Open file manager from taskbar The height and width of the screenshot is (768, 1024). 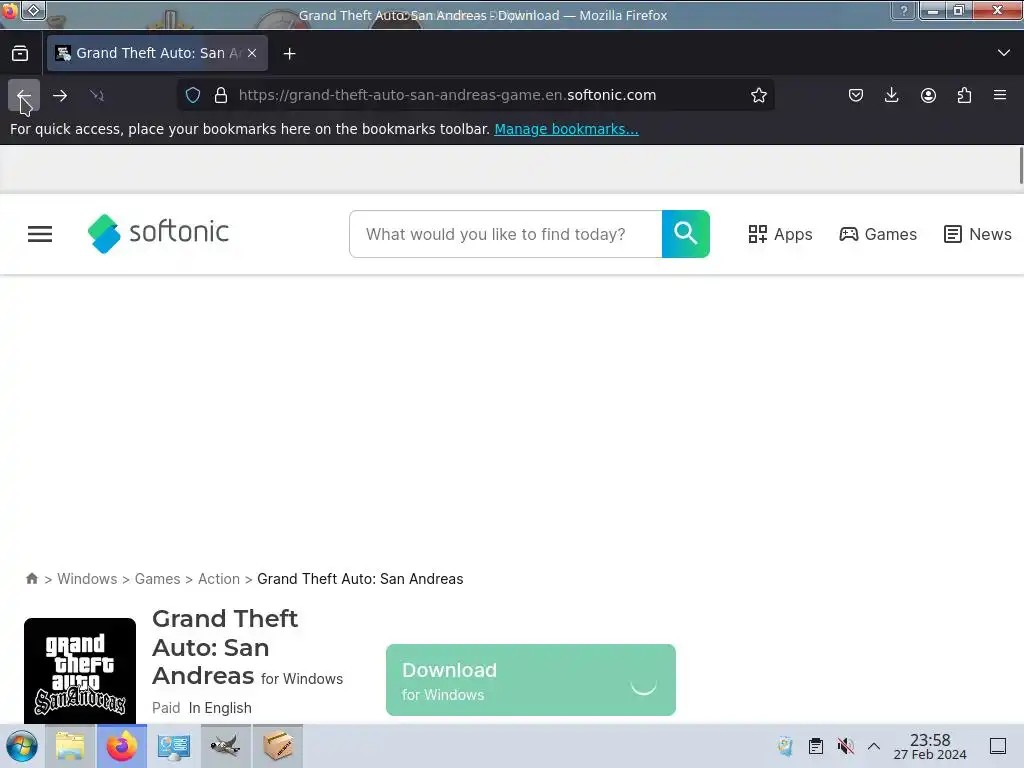click(70, 746)
